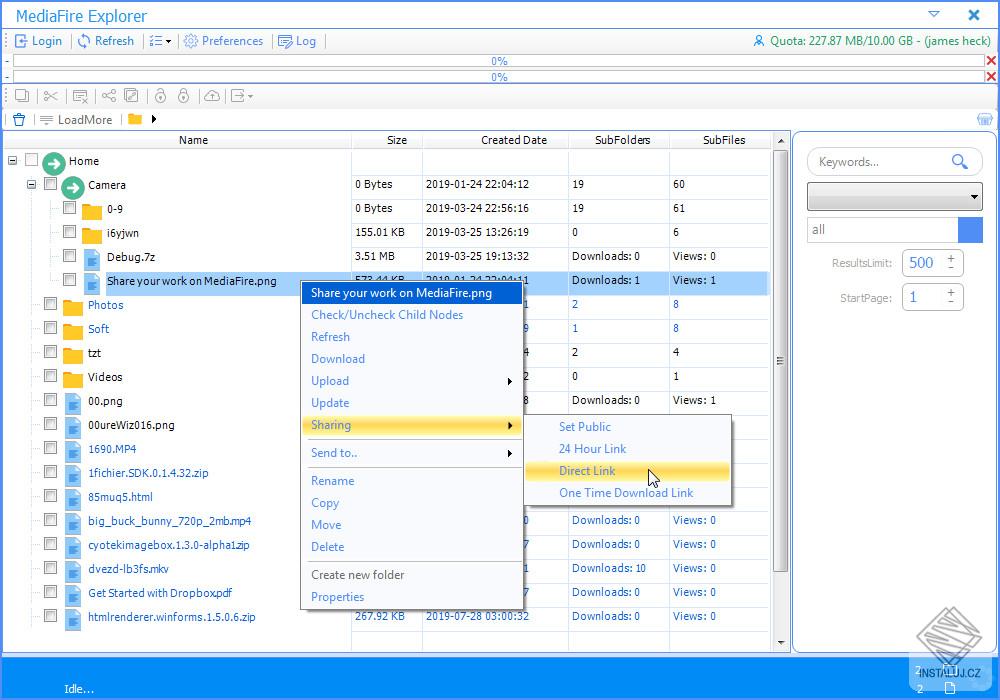Click the open padlock icon
This screenshot has width=1000, height=700.
click(161, 96)
